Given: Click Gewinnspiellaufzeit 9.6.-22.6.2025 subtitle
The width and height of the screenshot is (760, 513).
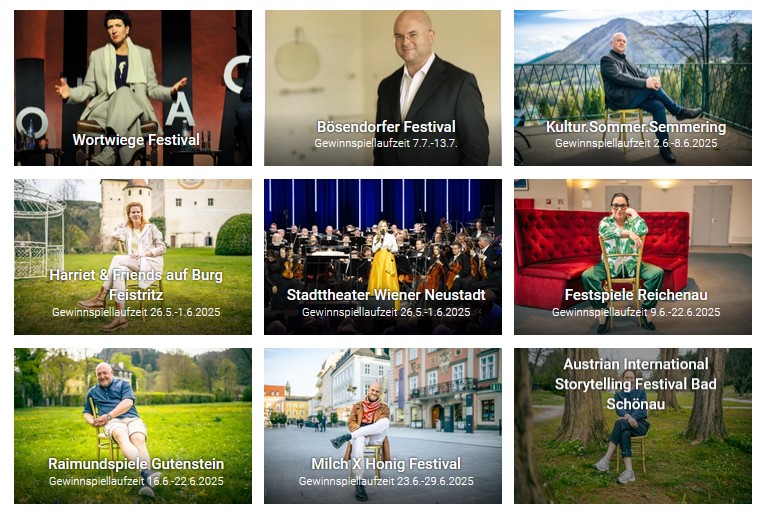Looking at the screenshot, I should pos(636,312).
